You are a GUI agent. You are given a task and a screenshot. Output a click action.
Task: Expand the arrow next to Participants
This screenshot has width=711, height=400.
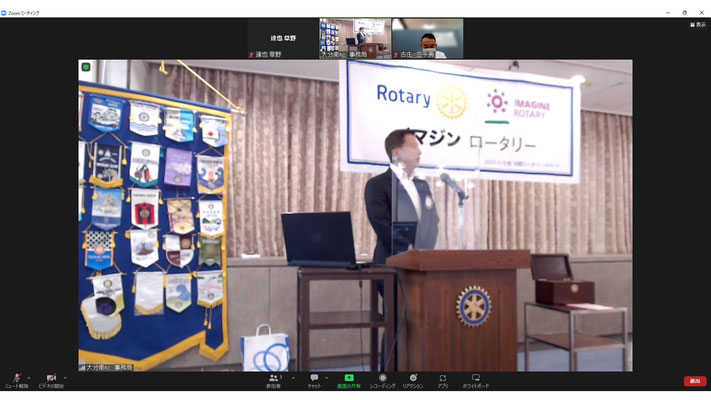[x=293, y=378]
